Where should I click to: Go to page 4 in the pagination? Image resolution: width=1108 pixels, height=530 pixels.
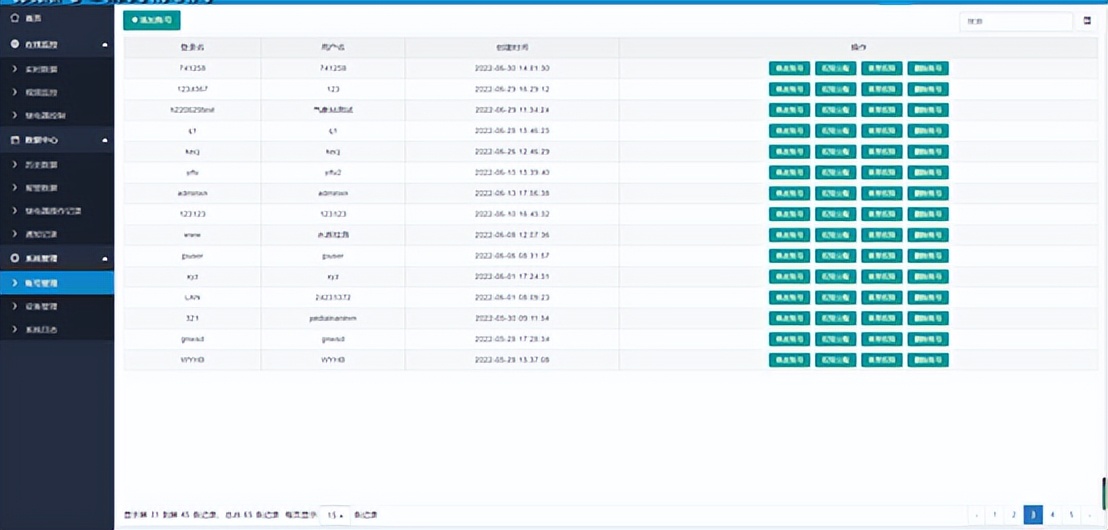[1052, 515]
